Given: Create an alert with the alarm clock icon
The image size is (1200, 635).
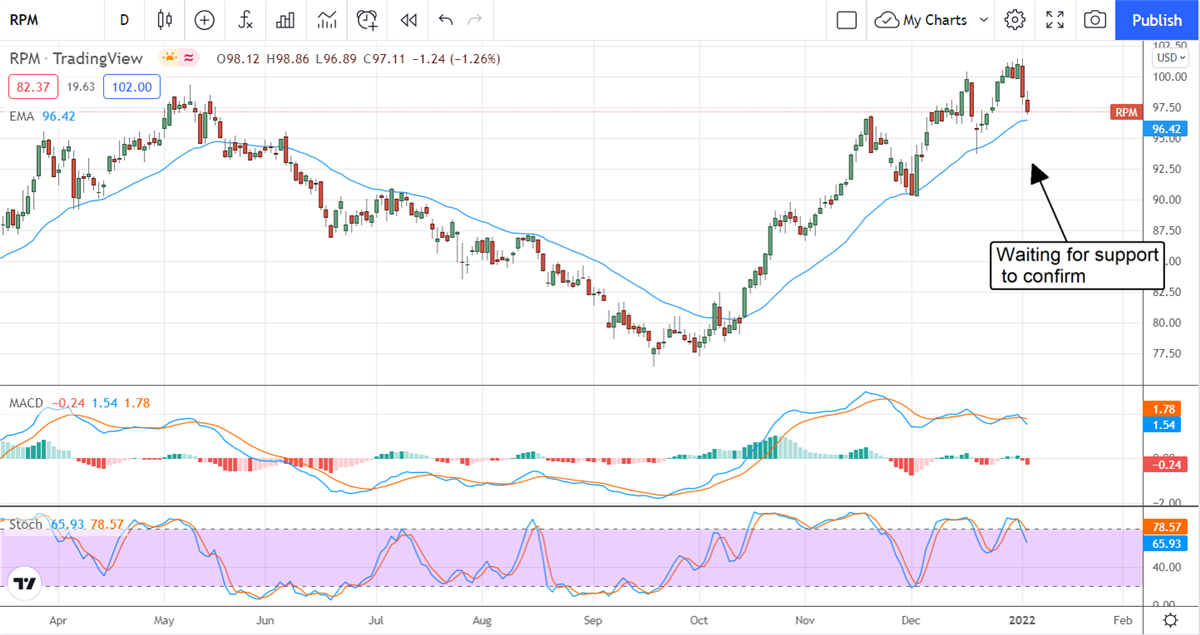Looking at the screenshot, I should click(x=368, y=20).
